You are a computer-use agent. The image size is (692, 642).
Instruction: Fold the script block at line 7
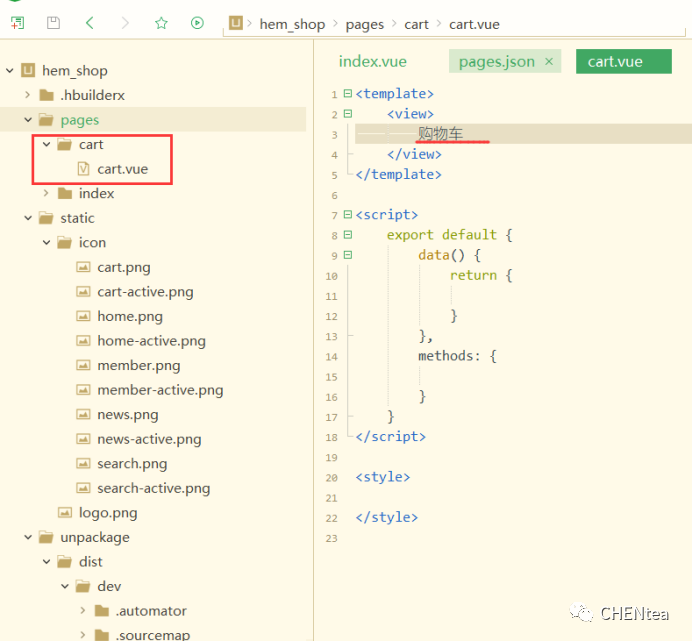point(347,215)
